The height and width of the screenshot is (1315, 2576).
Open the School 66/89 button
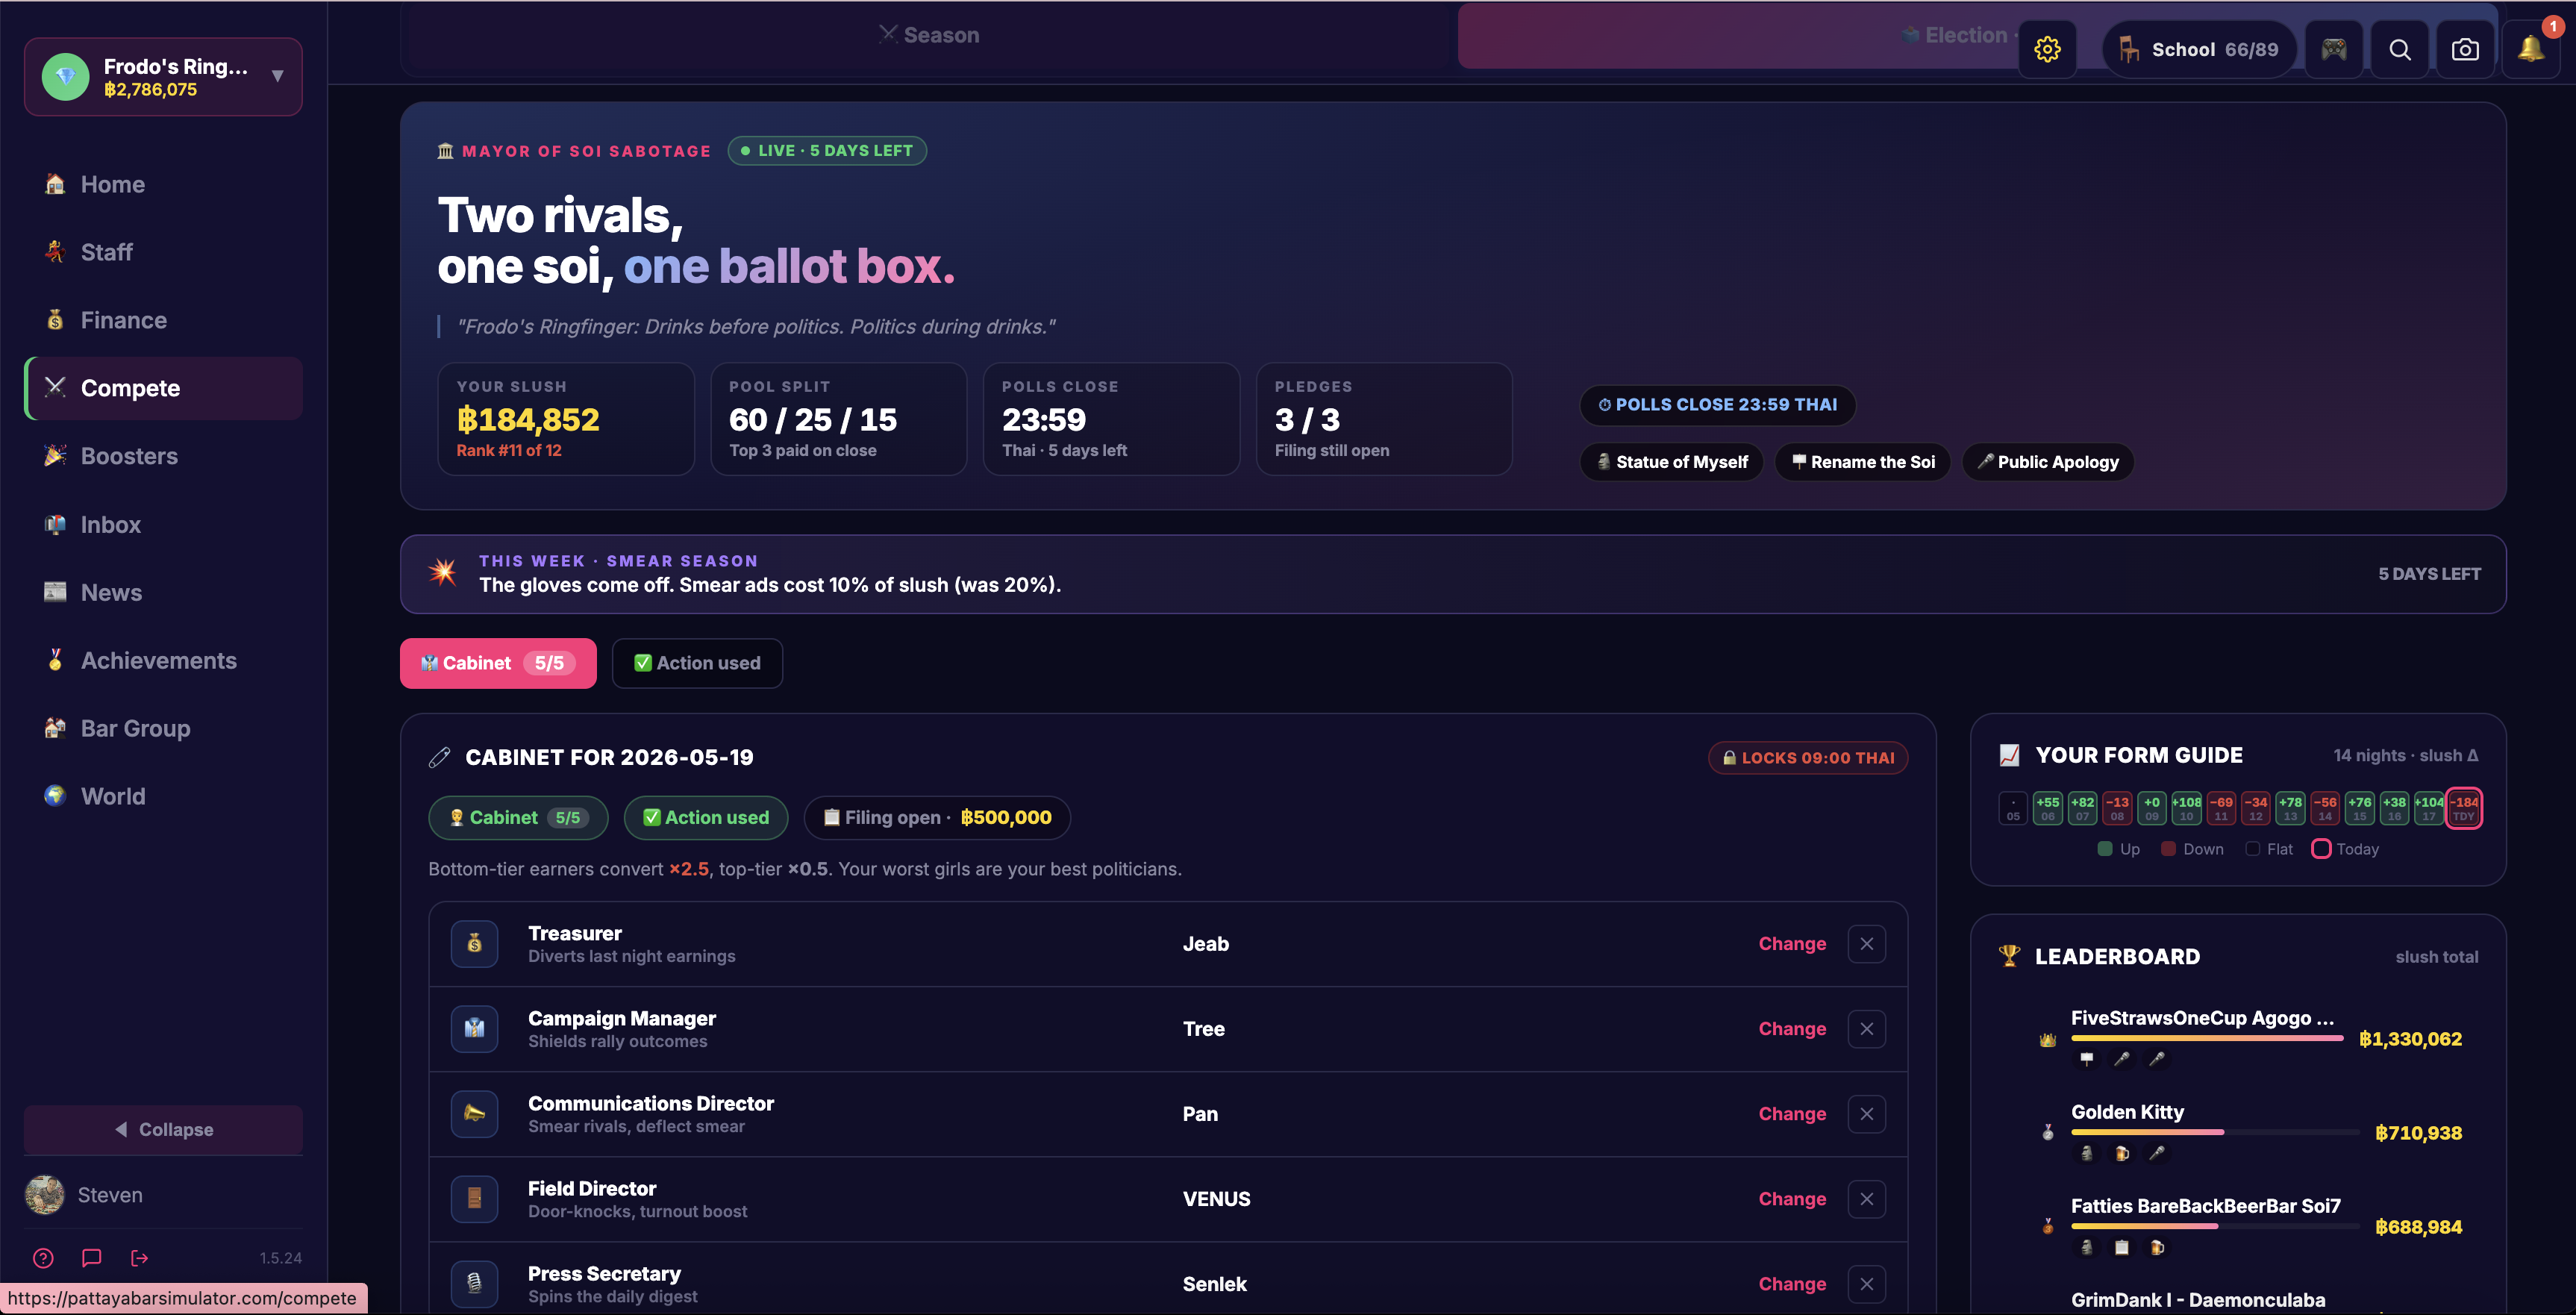point(2199,49)
